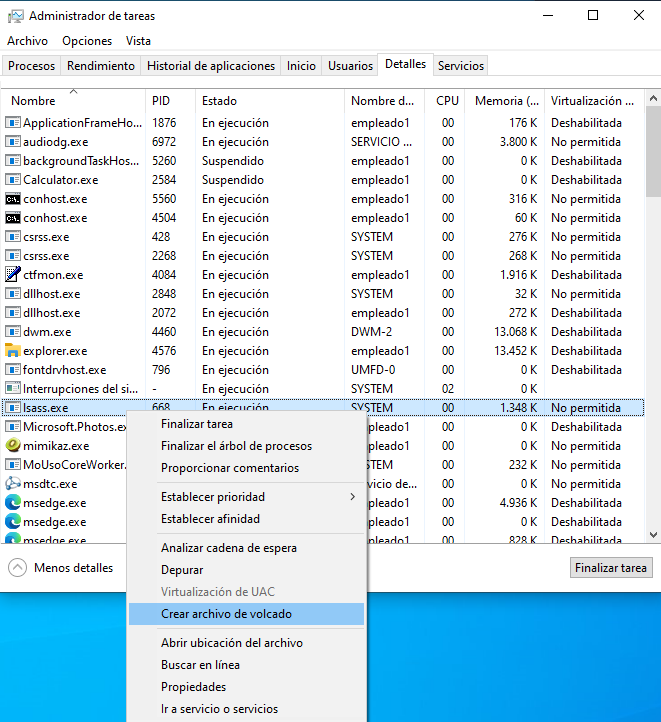Click the lsass.exe process icon
Viewport: 661px width, 722px height.
coord(13,408)
